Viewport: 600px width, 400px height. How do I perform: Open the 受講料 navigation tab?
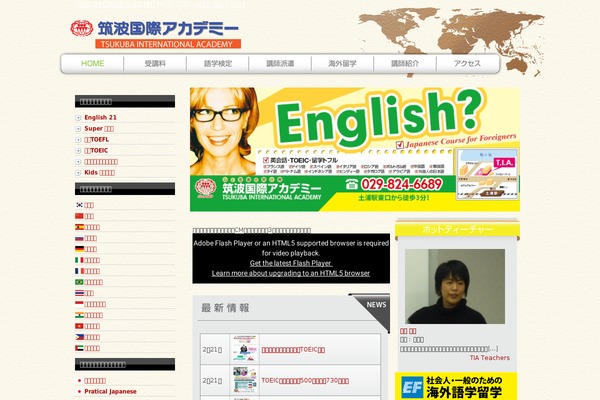click(x=155, y=64)
